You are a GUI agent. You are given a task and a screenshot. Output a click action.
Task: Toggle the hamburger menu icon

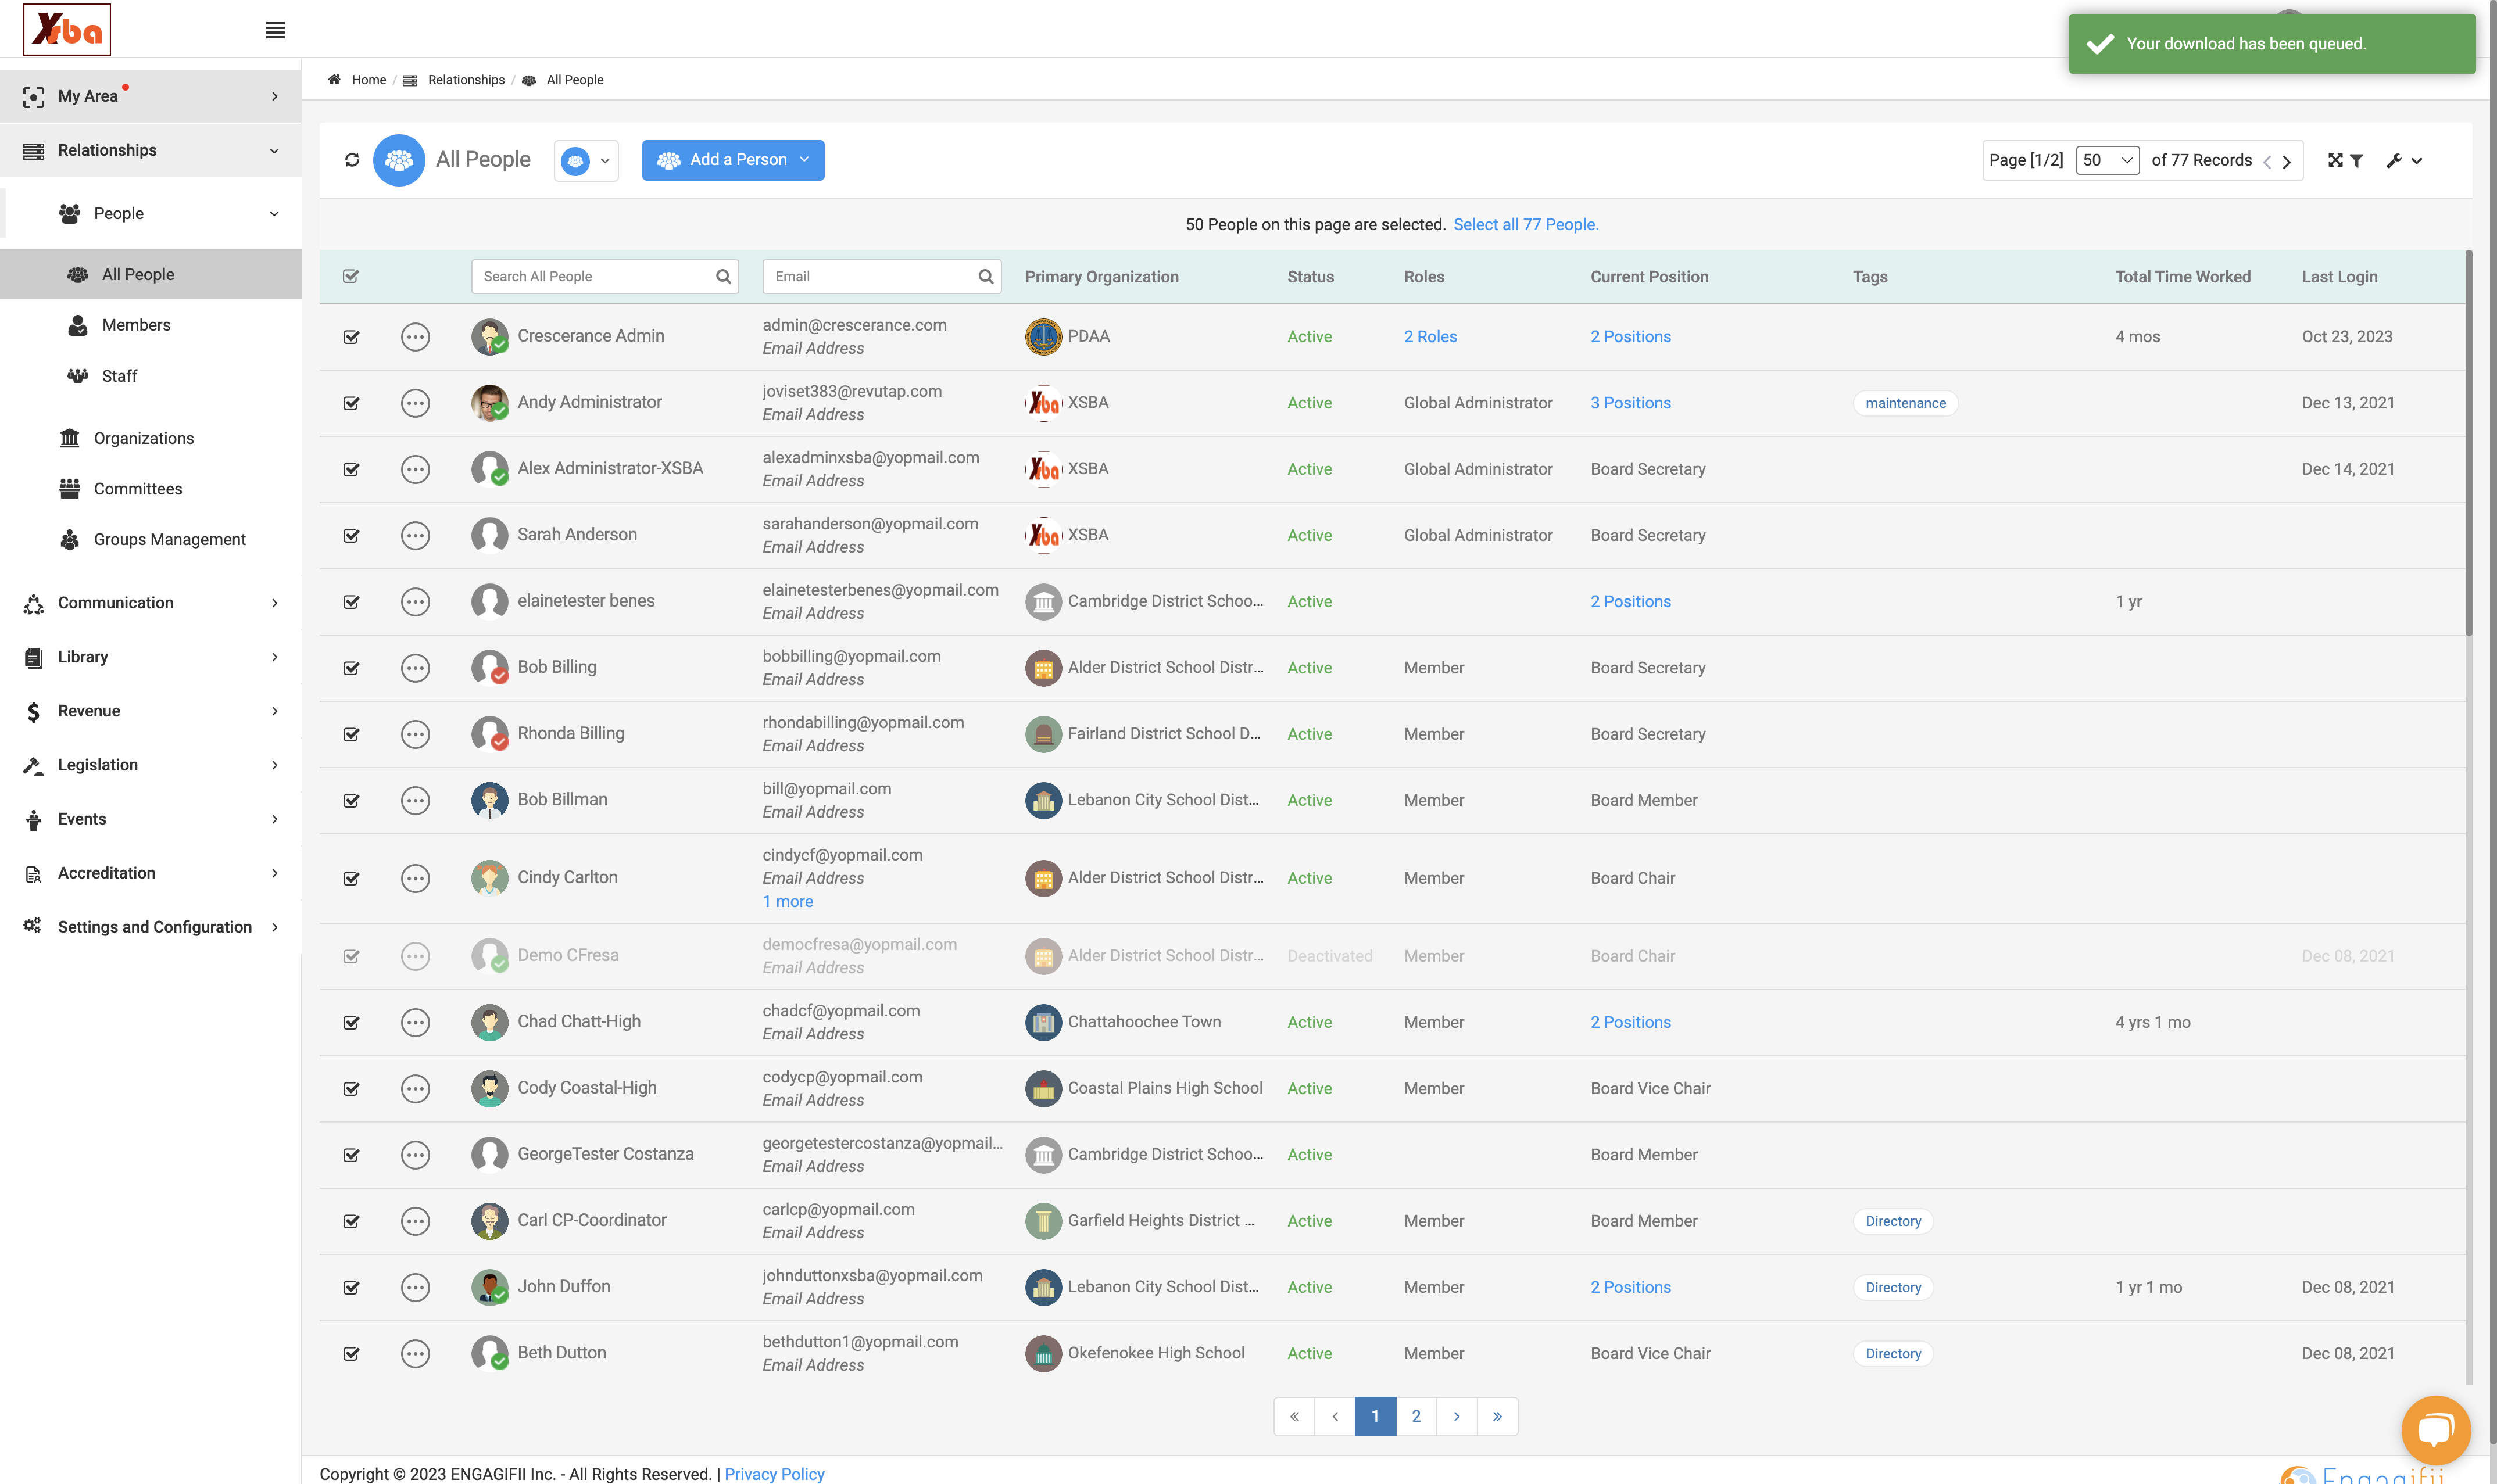[x=275, y=30]
